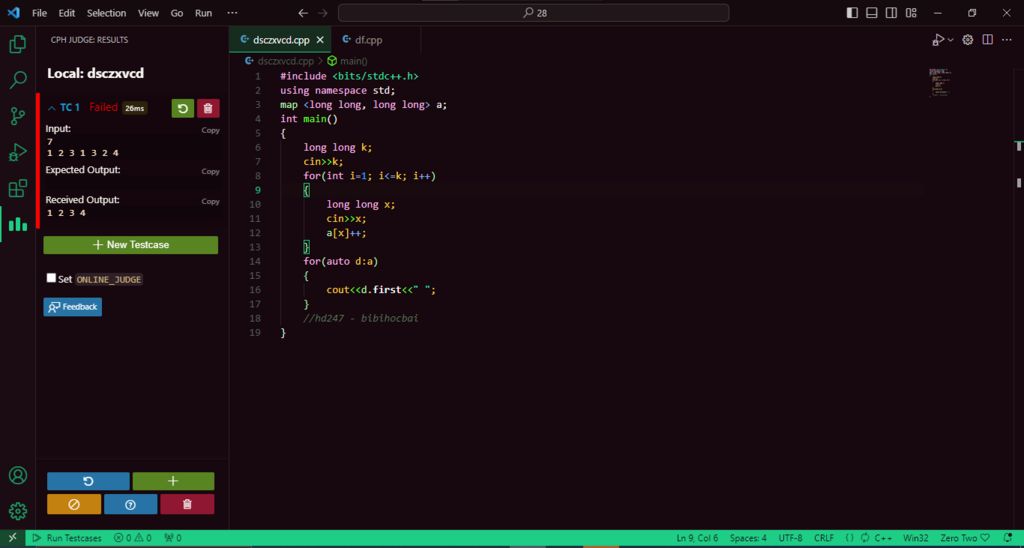Click the Run code play icon in editor toolbar

[x=938, y=40]
